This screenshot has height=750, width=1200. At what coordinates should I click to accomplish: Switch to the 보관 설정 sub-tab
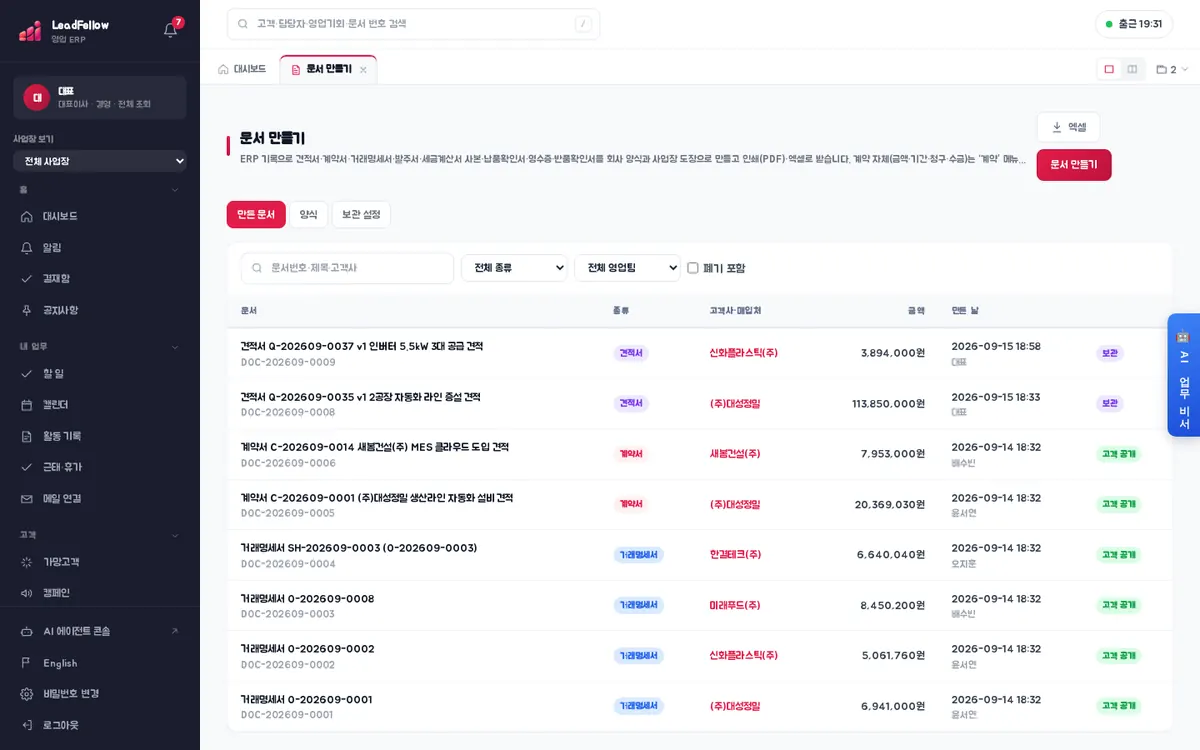tap(361, 214)
